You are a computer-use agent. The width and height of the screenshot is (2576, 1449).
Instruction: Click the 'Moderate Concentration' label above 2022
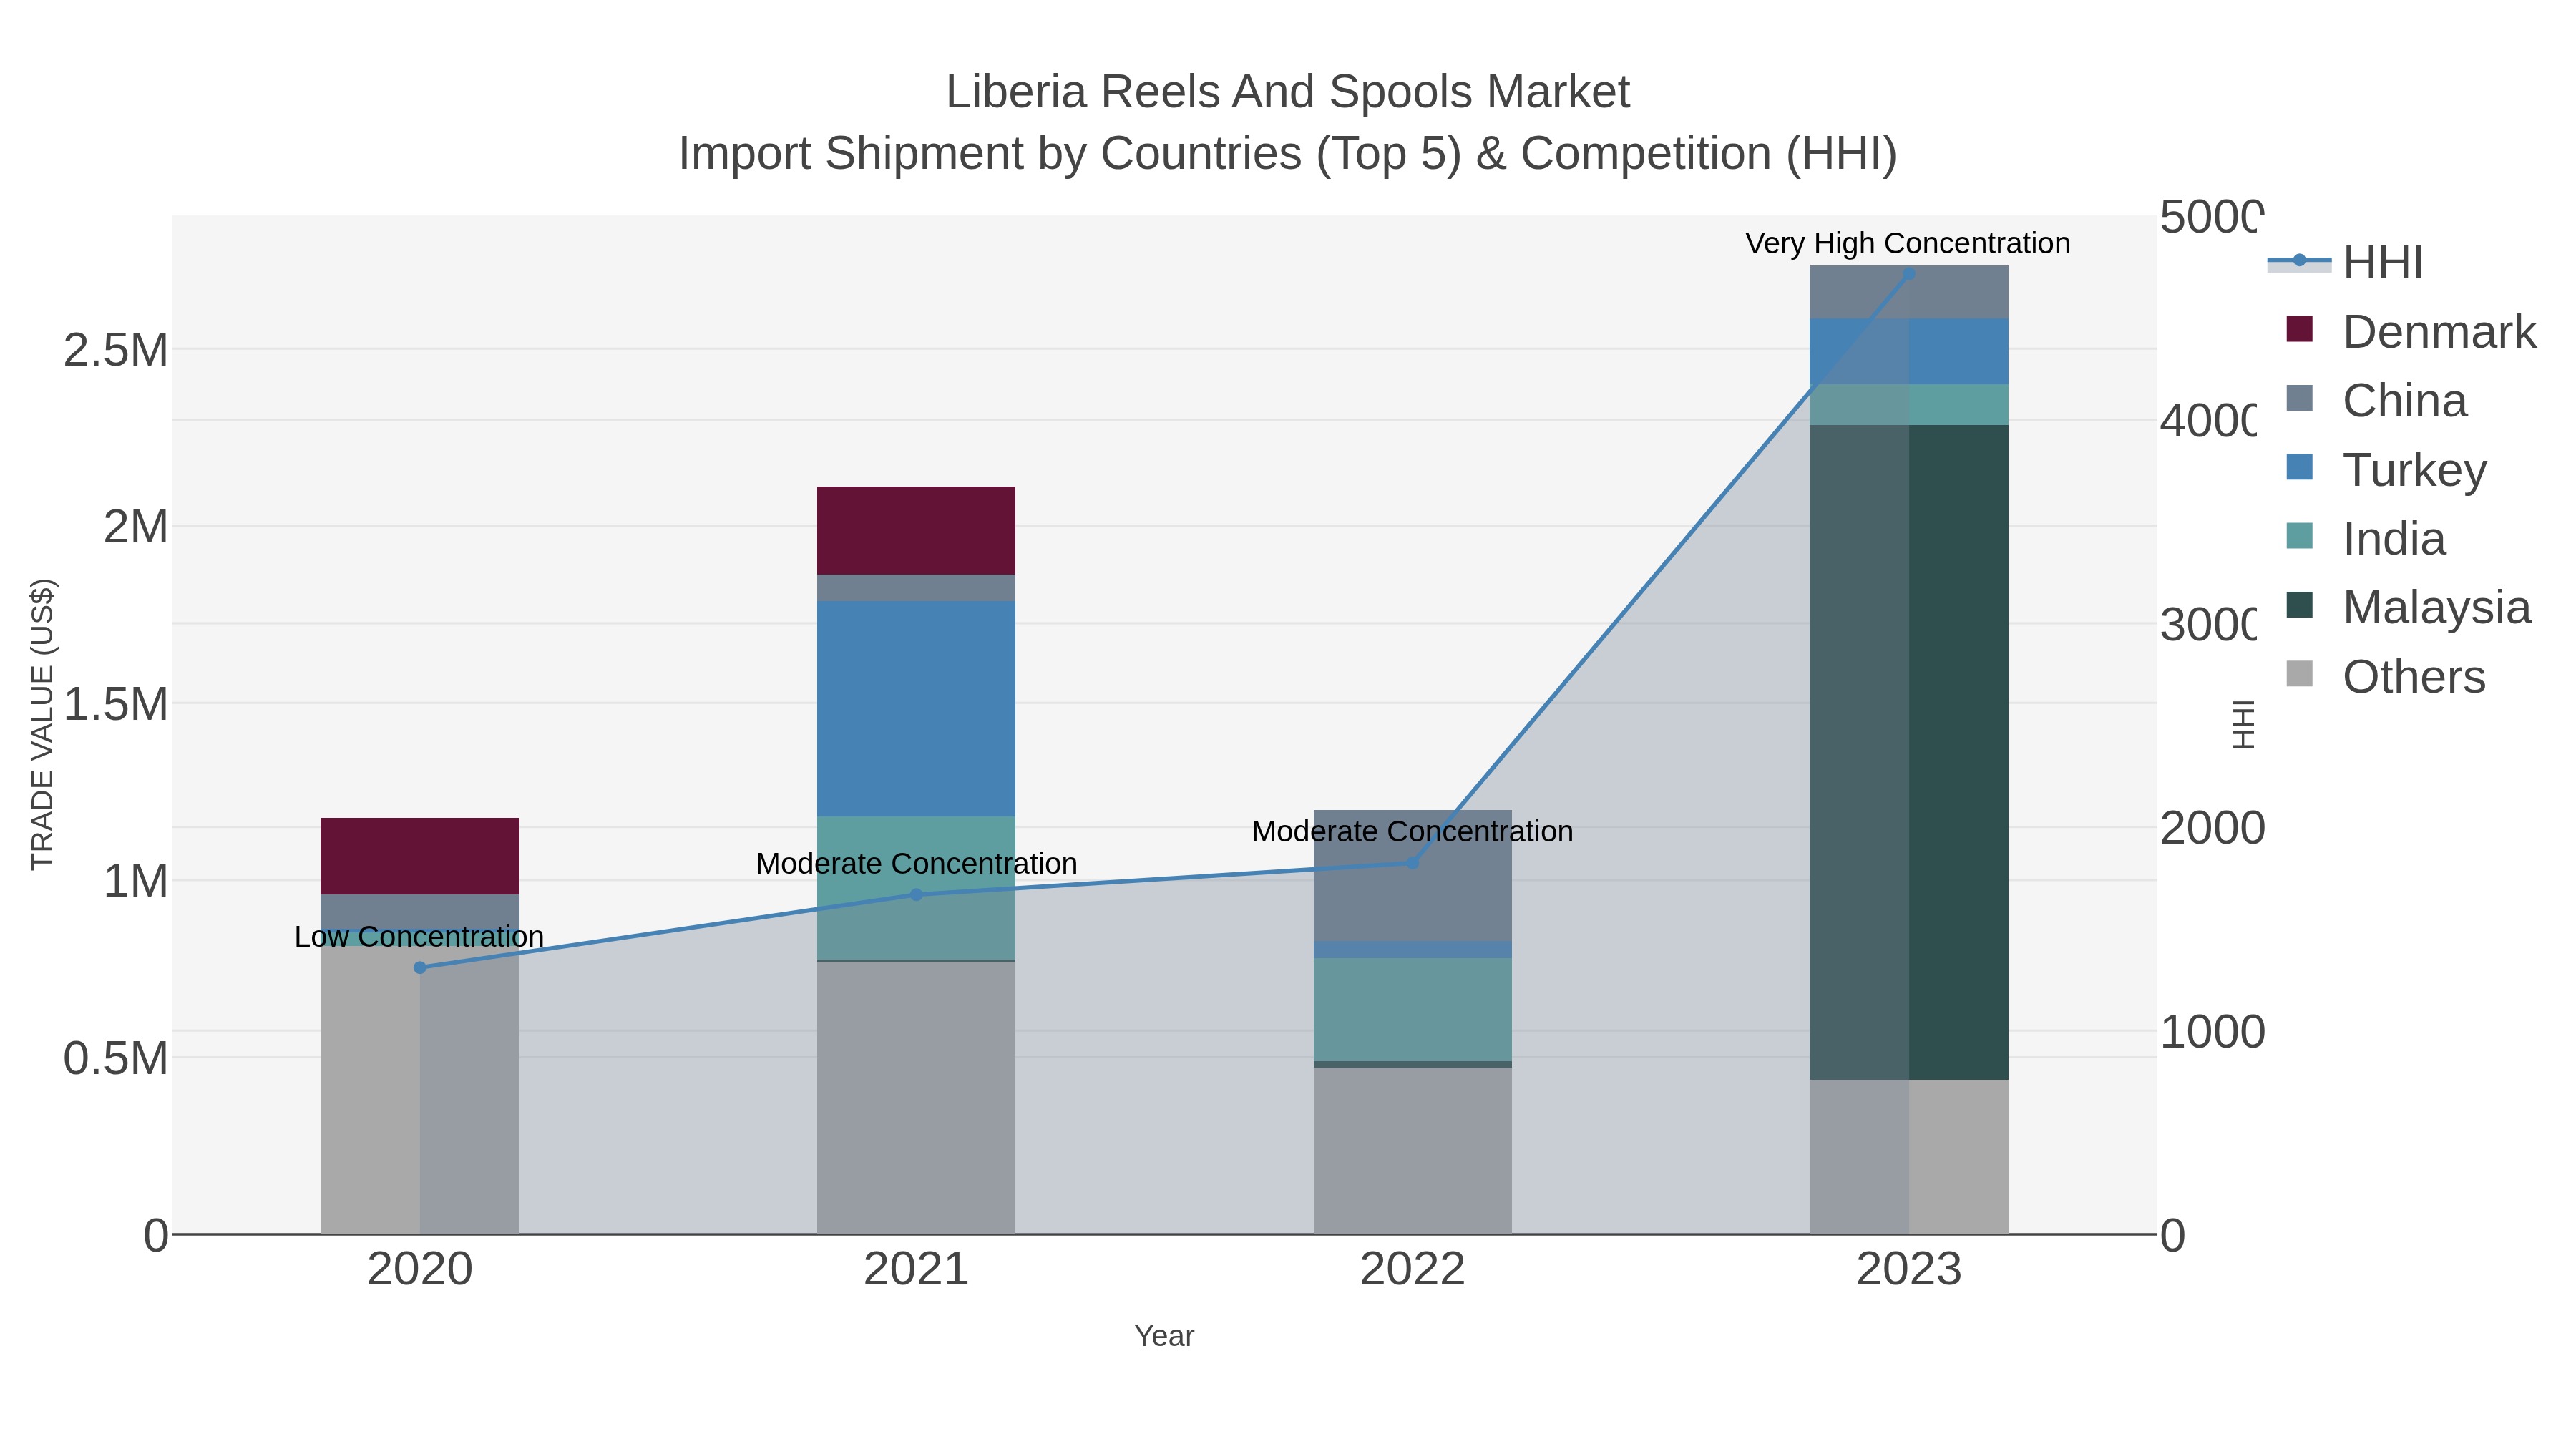click(1412, 831)
